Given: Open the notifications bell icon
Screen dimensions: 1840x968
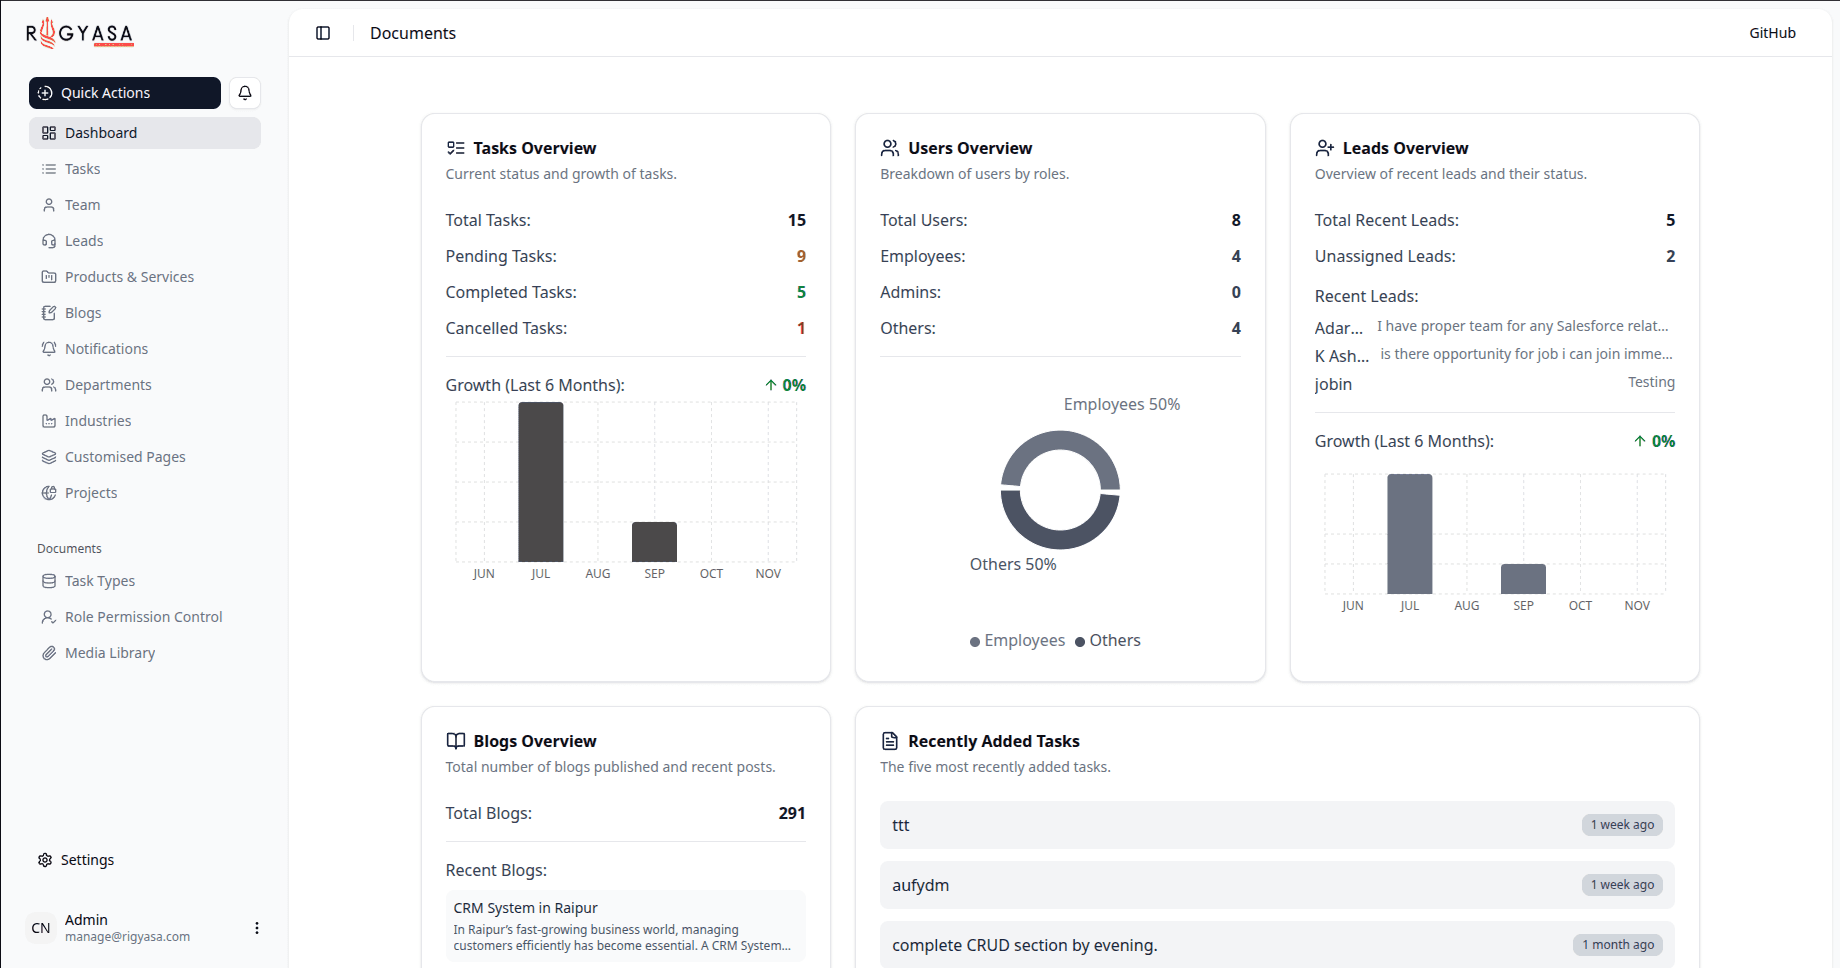Looking at the screenshot, I should (245, 93).
